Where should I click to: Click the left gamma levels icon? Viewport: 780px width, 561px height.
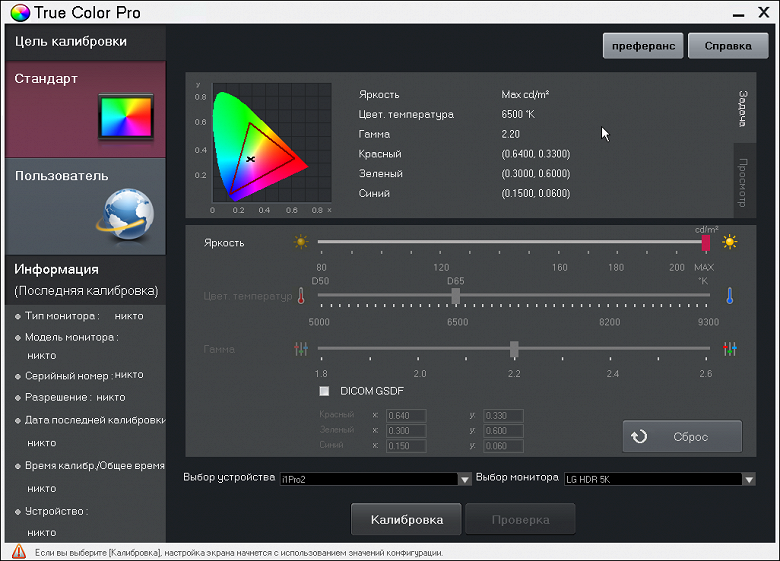click(x=300, y=349)
